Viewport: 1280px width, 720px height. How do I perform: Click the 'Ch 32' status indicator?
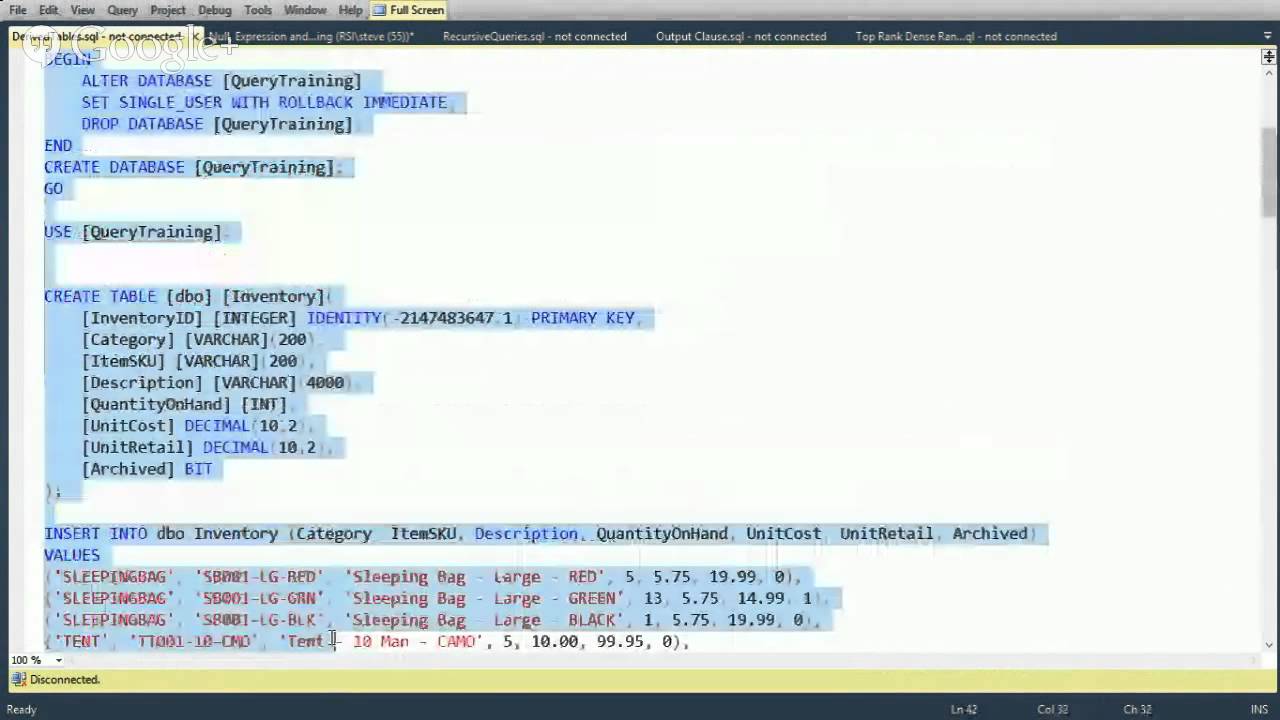tap(1137, 709)
